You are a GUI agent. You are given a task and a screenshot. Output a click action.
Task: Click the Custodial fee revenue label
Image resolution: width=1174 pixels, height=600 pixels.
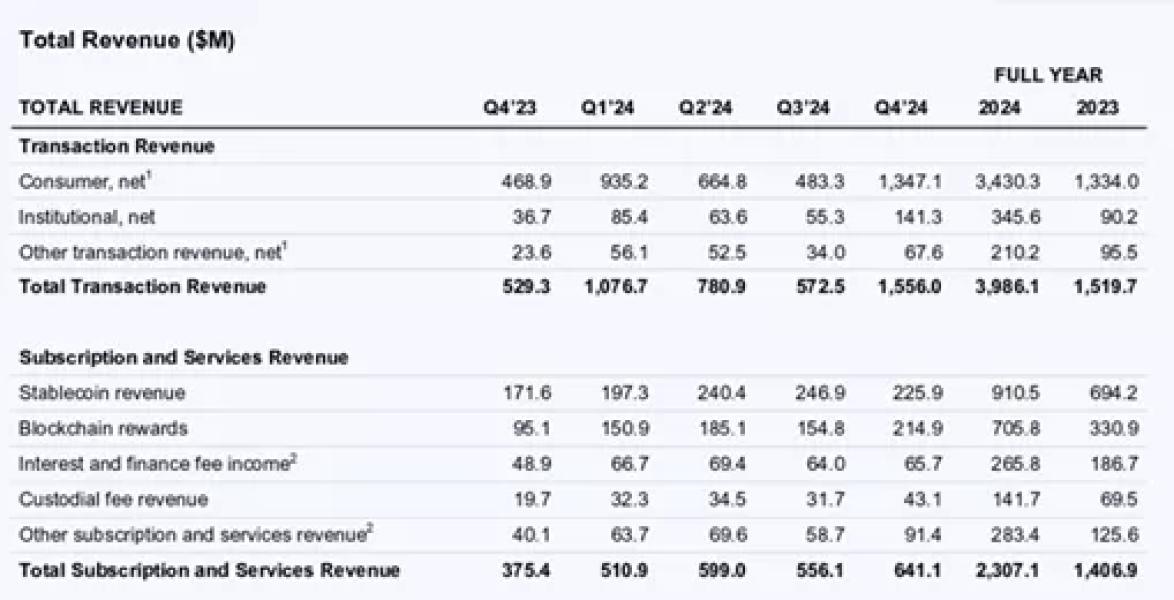(113, 500)
